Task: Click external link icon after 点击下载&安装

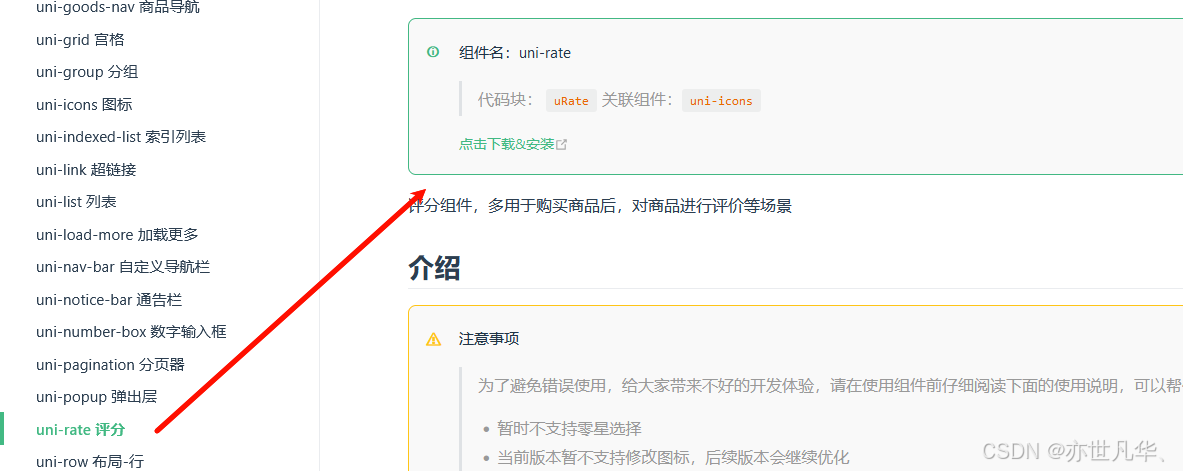Action: point(561,145)
